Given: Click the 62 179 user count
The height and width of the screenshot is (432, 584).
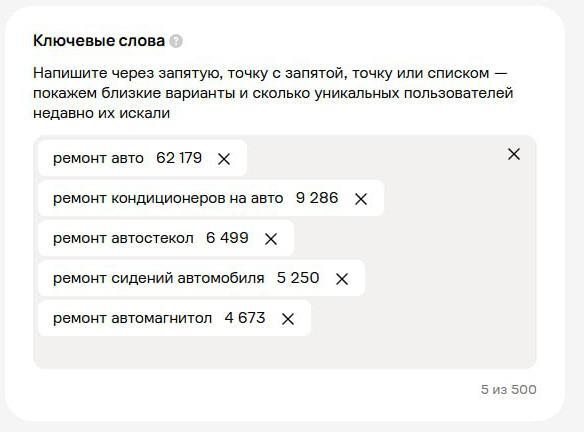Looking at the screenshot, I should pyautogui.click(x=179, y=158).
